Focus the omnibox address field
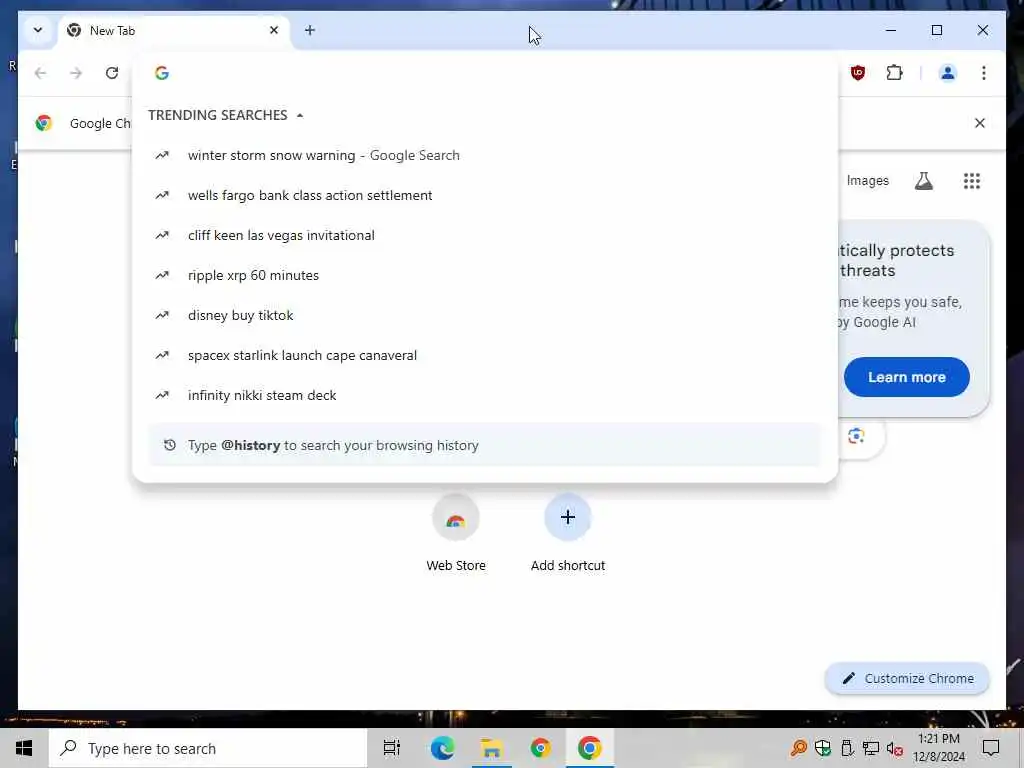This screenshot has width=1024, height=768. 485,72
